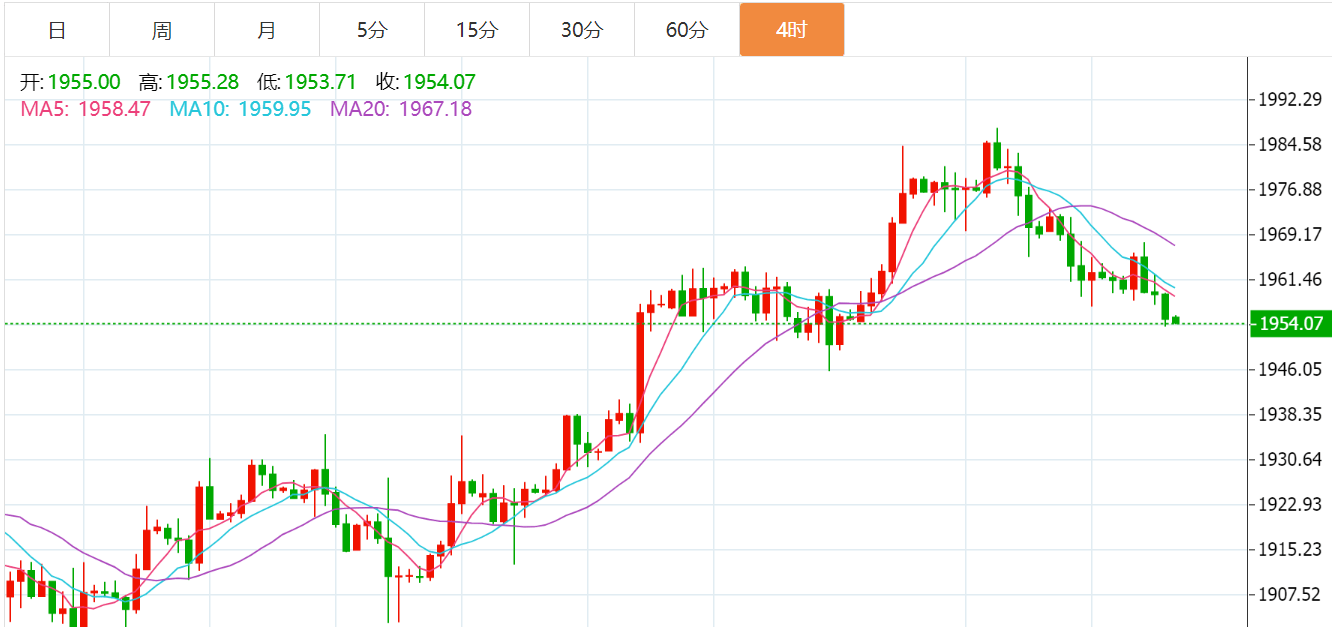Click the 高 high price 1955.28

click(x=202, y=83)
